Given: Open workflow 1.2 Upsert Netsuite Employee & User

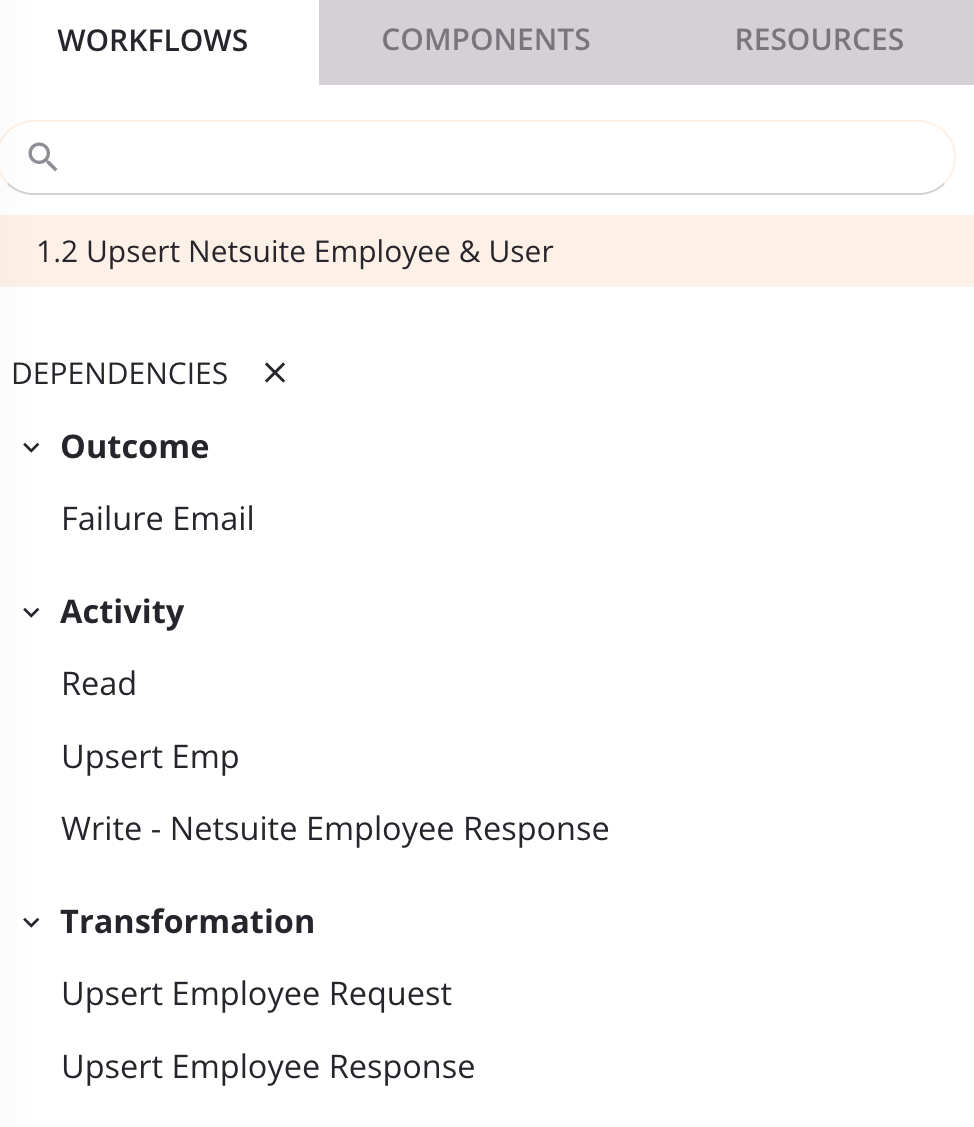Looking at the screenshot, I should [294, 251].
